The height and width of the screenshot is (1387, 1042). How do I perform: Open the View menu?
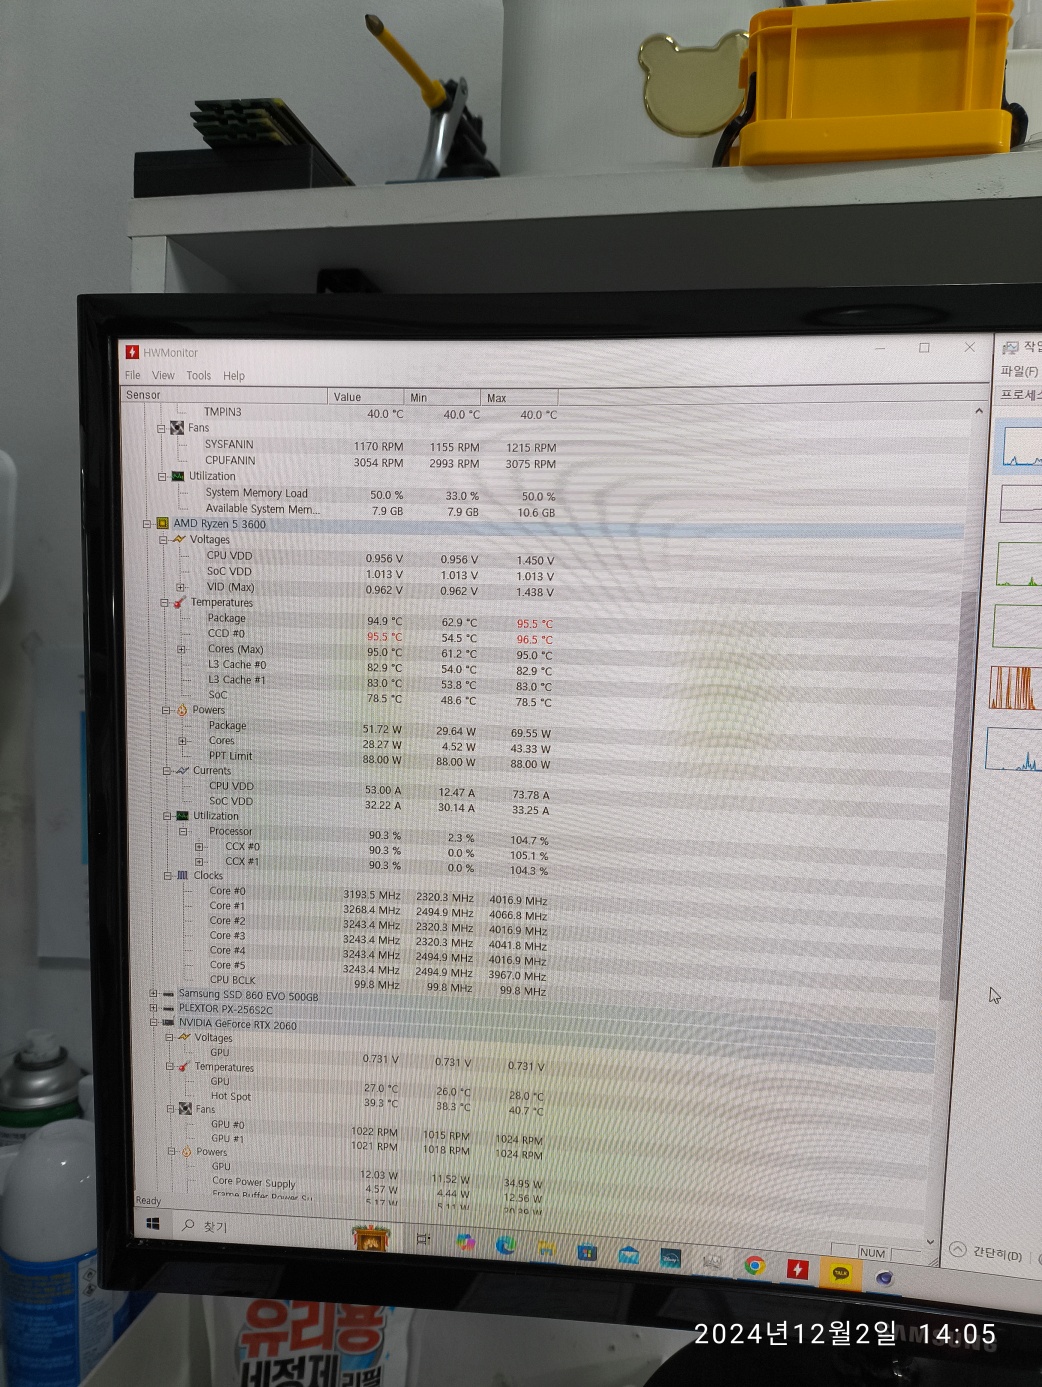[x=163, y=376]
